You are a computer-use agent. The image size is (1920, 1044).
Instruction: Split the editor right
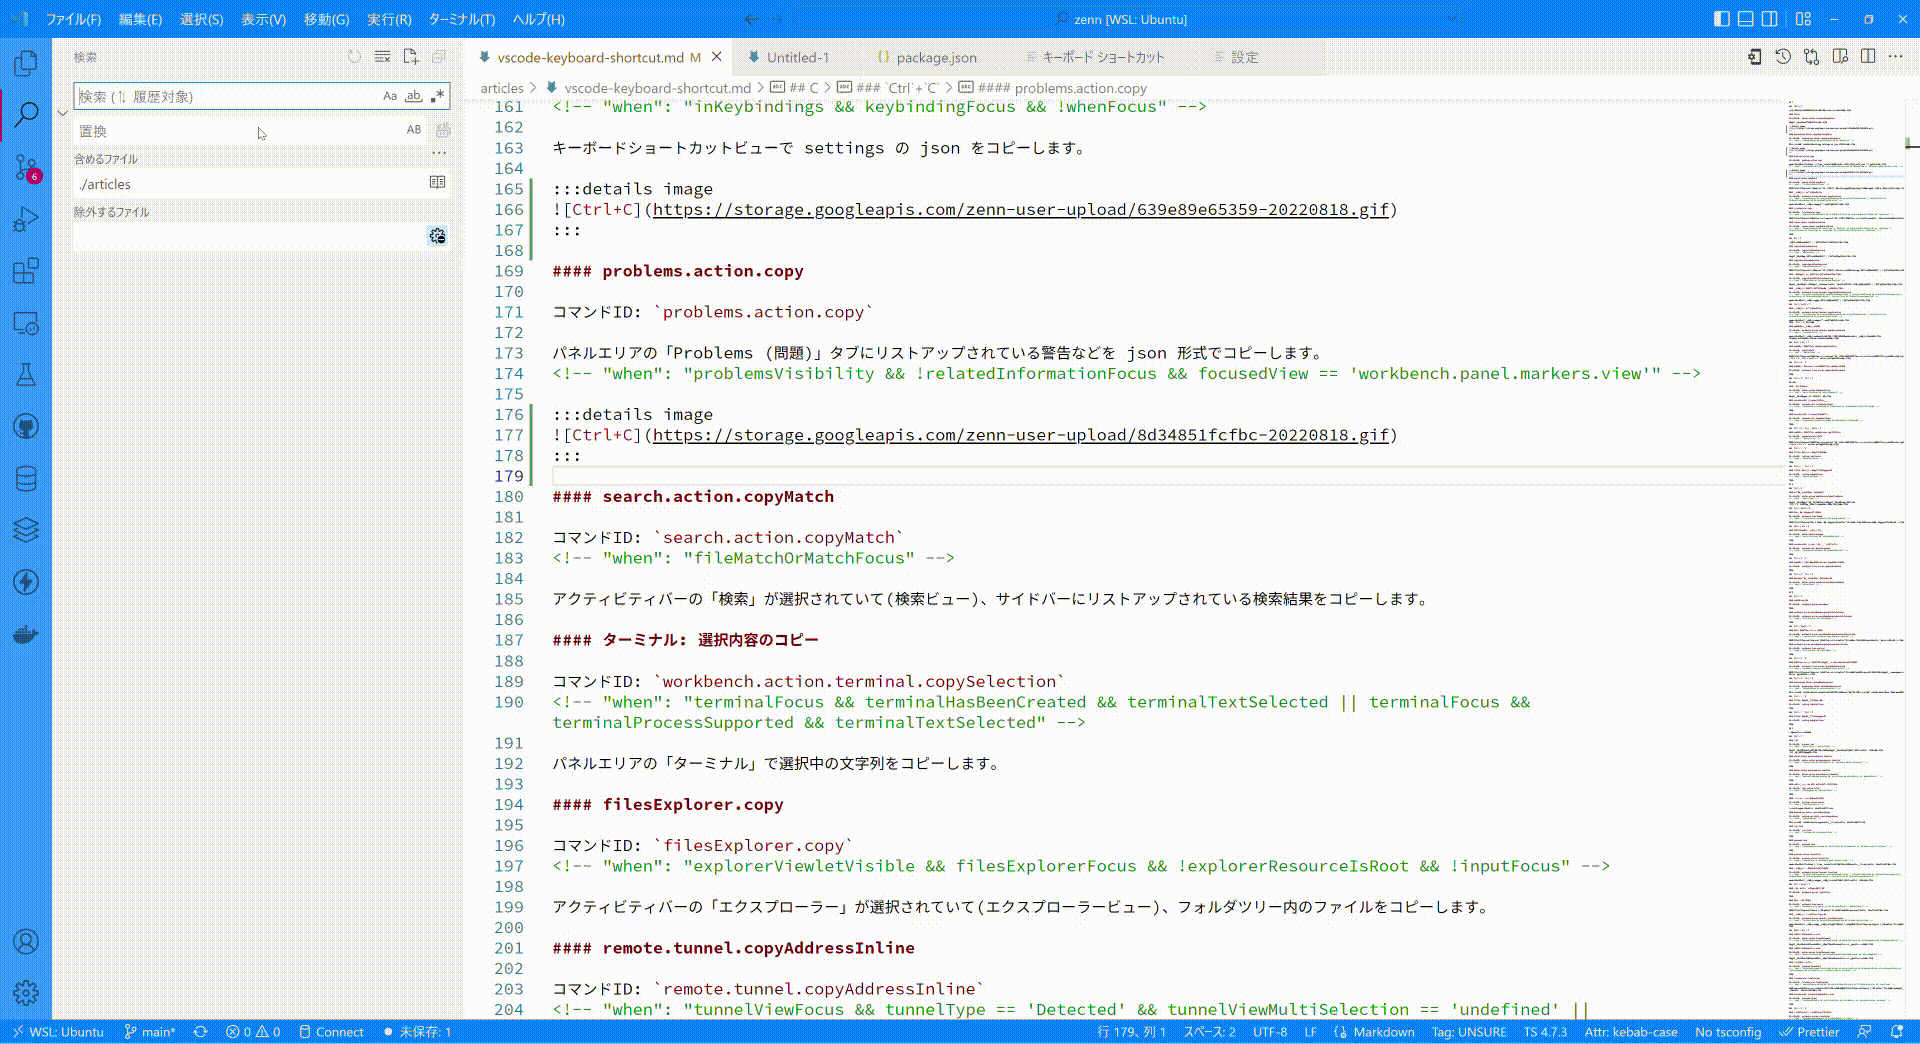click(1868, 57)
